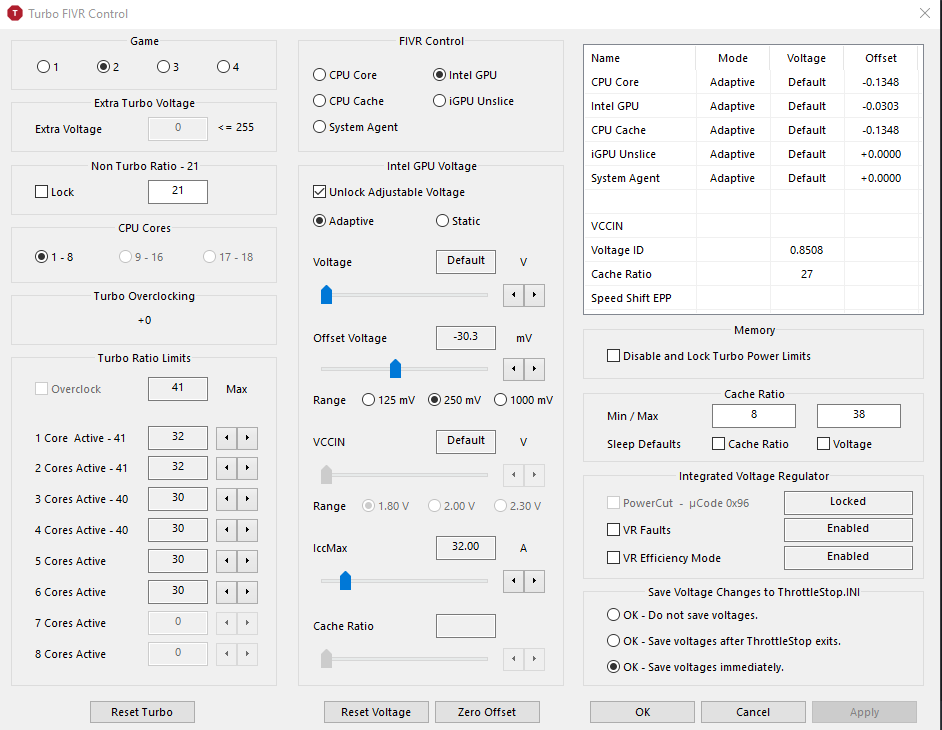Image resolution: width=942 pixels, height=730 pixels.
Task: Click the 1 Core Active ratio field
Action: [x=178, y=438]
